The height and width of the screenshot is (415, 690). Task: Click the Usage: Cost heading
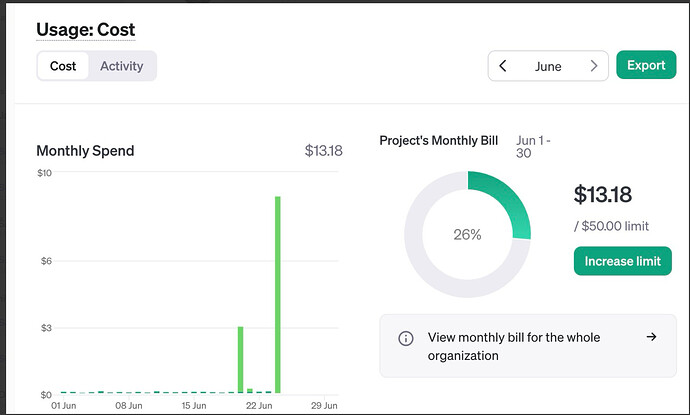86,30
